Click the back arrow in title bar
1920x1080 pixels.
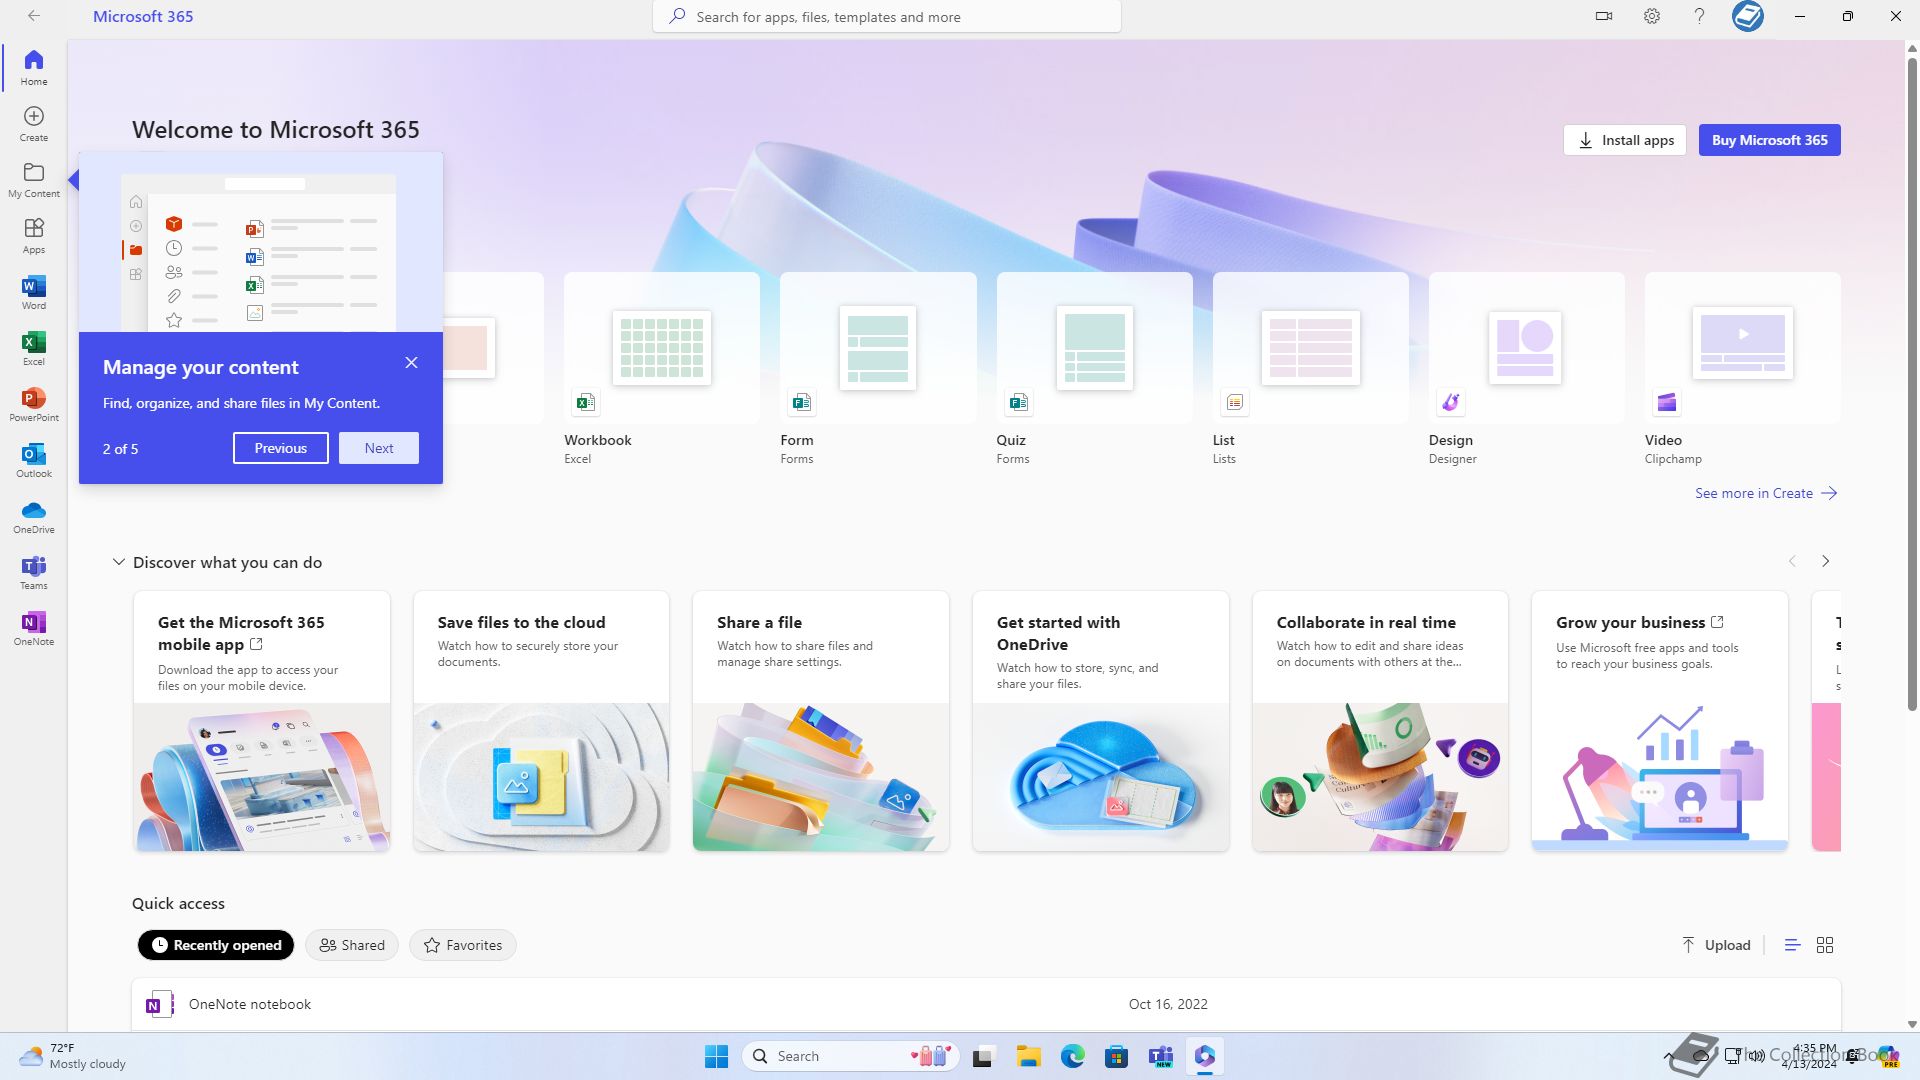[x=34, y=16]
